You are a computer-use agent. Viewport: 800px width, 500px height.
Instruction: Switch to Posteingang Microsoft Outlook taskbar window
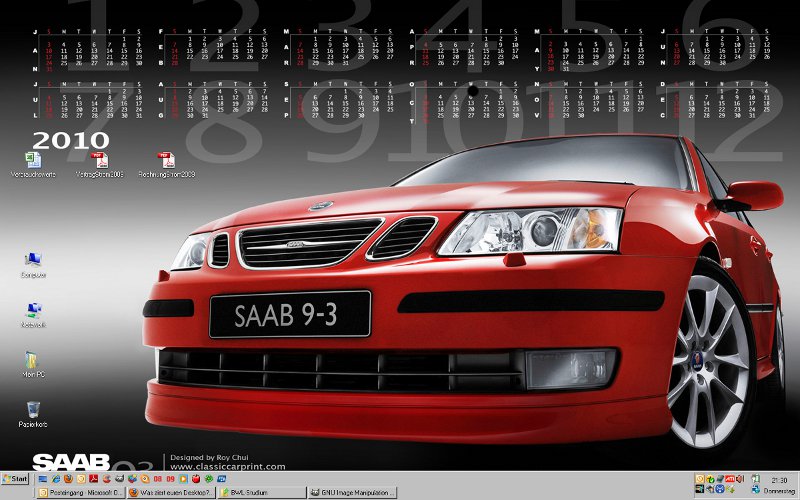81,493
